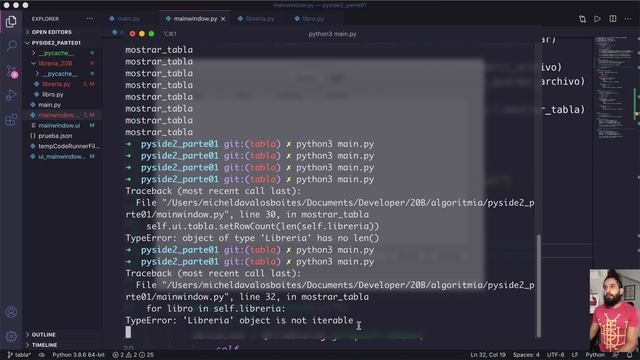This screenshot has width=640, height=360.
Task: Open the Manage gear icon
Action: pos(11,336)
